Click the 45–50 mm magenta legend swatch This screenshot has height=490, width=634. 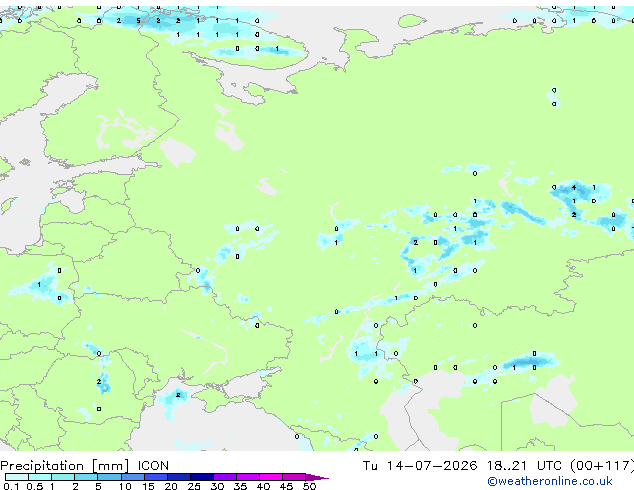294,477
